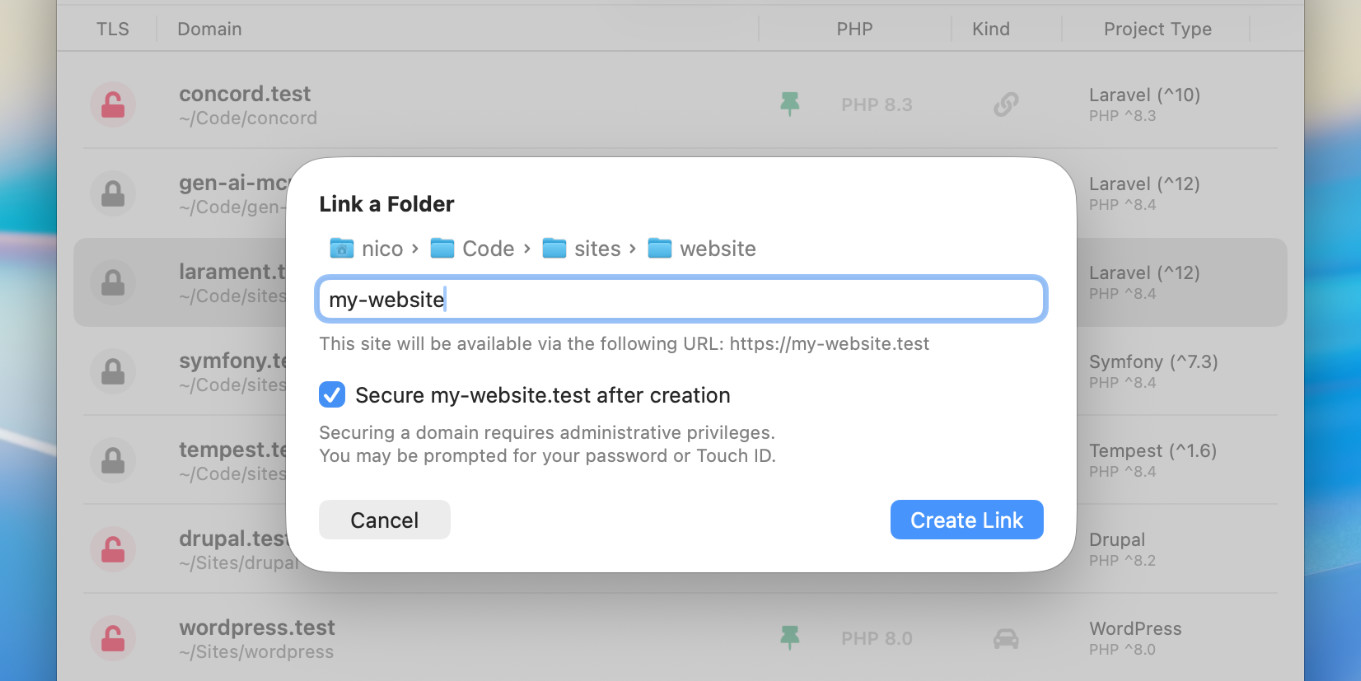The image size is (1361, 681).
Task: Sort sites by the Domain column header
Action: pyautogui.click(x=210, y=29)
